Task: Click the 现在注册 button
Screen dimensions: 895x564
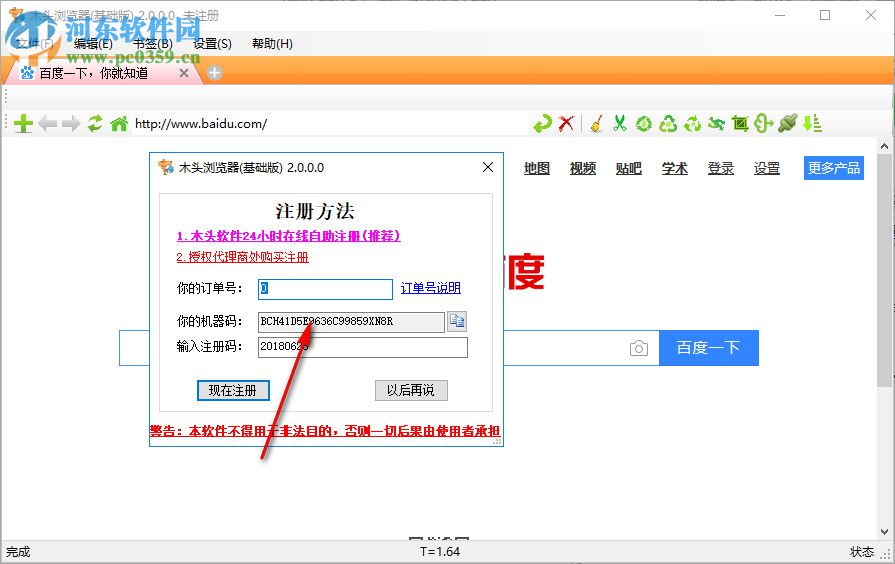Action: point(233,390)
